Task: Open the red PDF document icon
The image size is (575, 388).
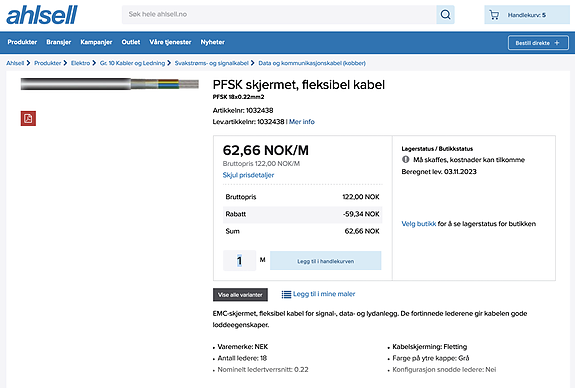Action: pyautogui.click(x=28, y=118)
